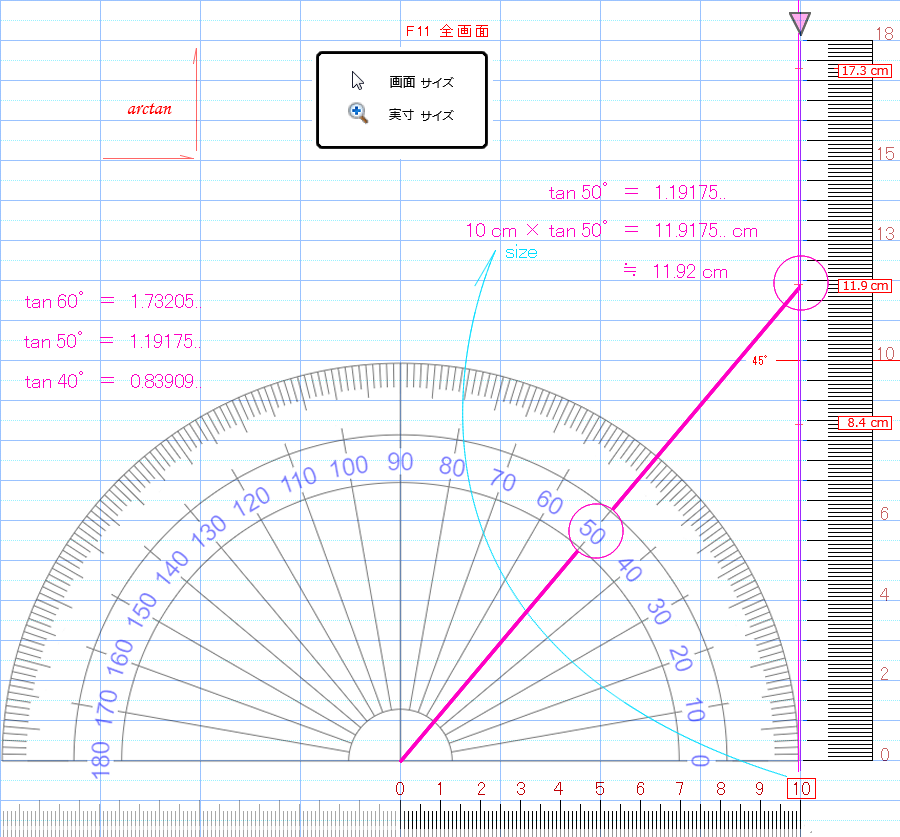Click the 8.4 cm ruler label box

pos(864,423)
